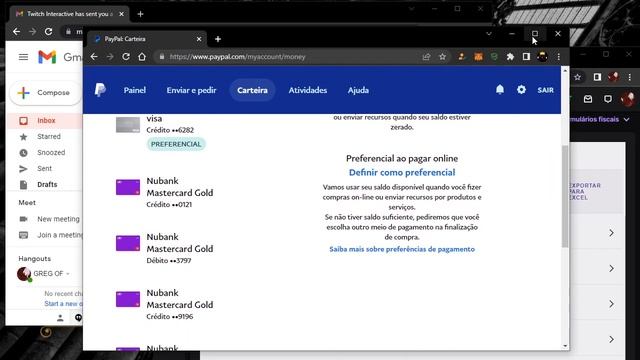Click the mail icon in background window toolbar

point(588,99)
